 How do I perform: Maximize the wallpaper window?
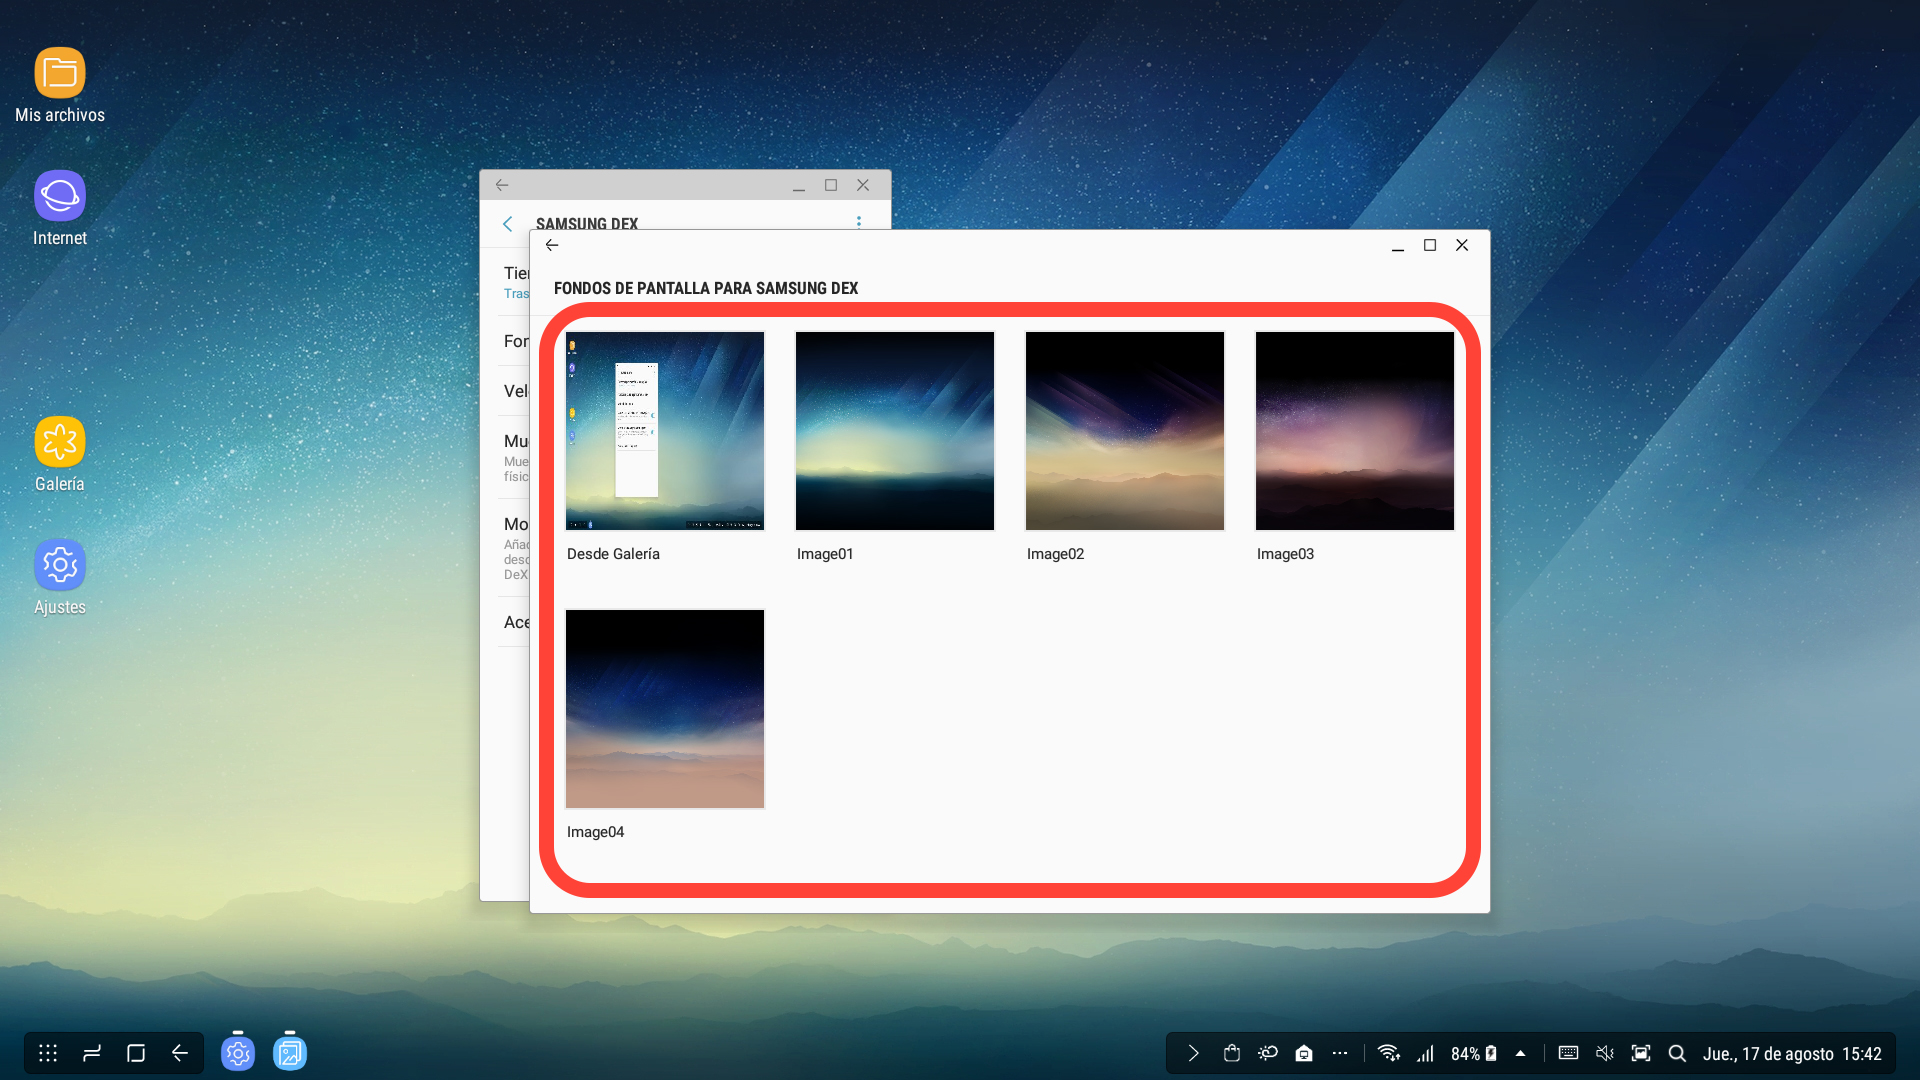click(1430, 245)
